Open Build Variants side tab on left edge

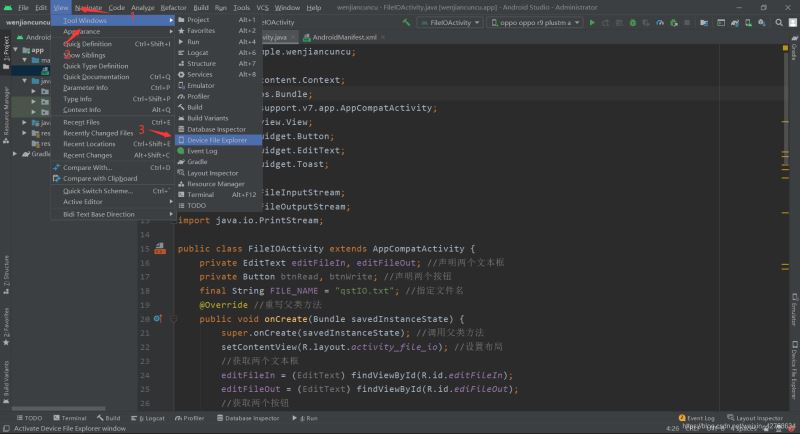(6, 382)
